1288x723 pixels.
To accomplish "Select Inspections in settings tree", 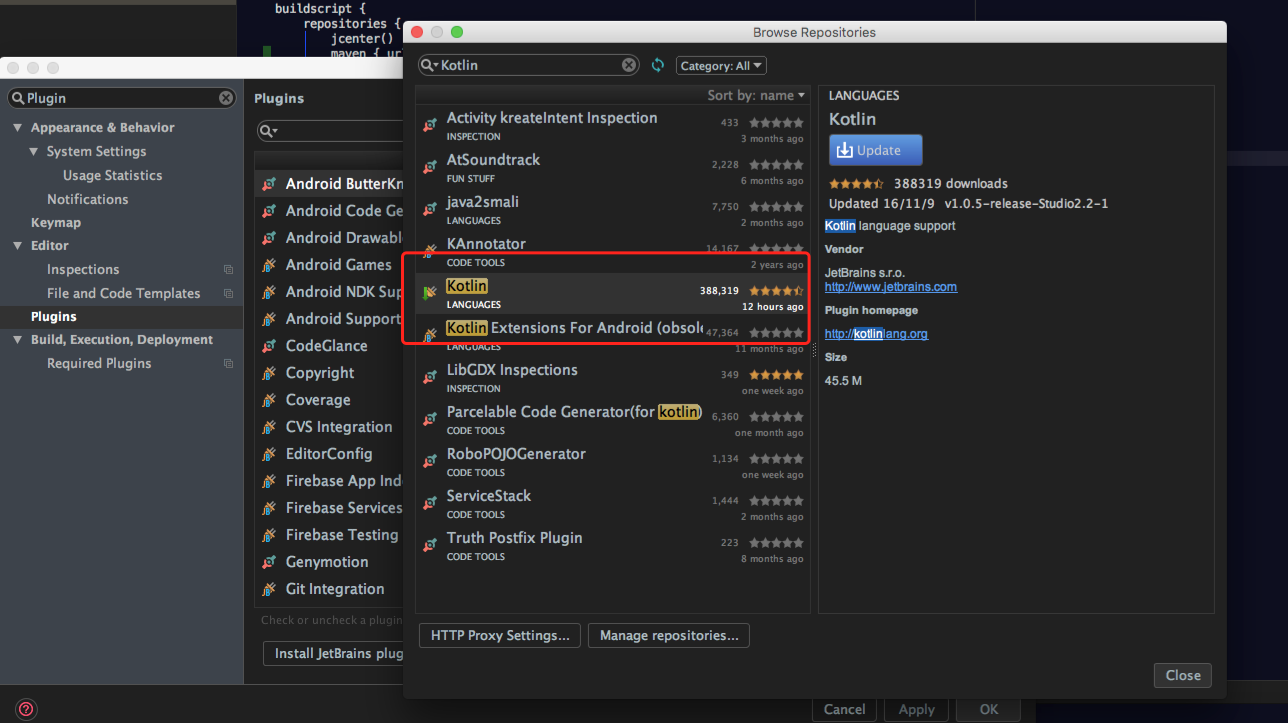I will click(x=83, y=270).
